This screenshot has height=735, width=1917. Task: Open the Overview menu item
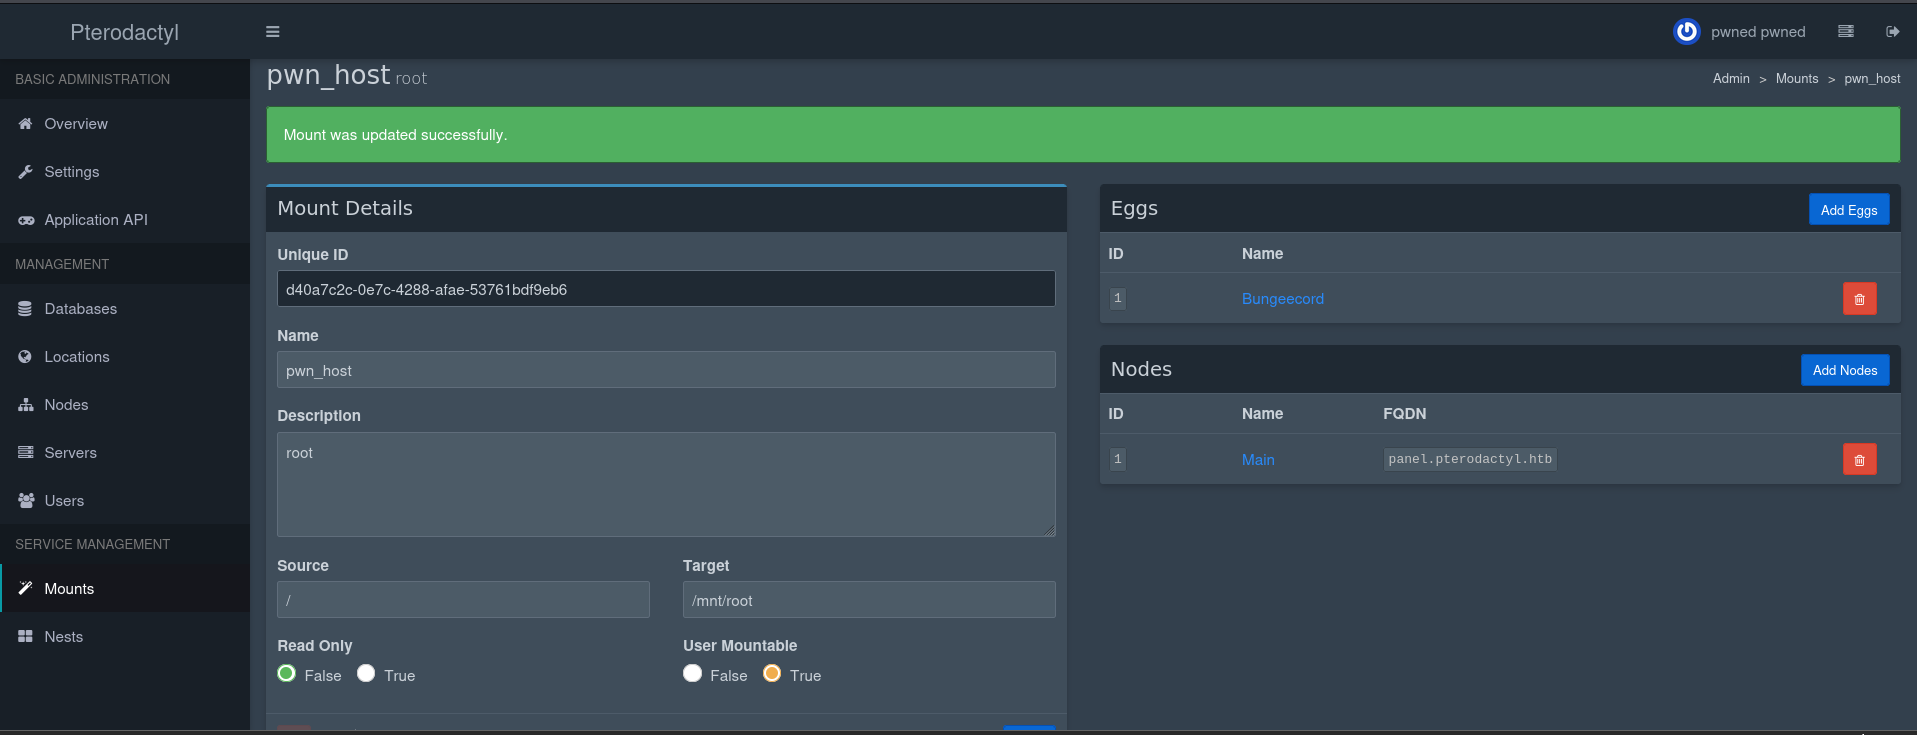coord(125,124)
